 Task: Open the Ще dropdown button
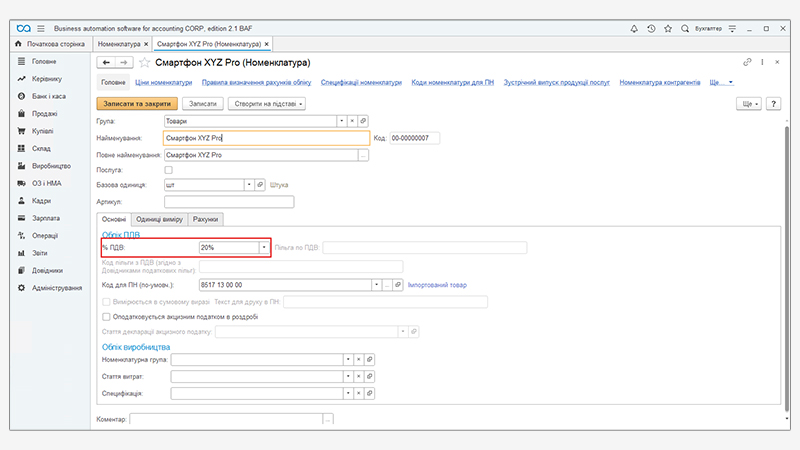click(x=748, y=103)
